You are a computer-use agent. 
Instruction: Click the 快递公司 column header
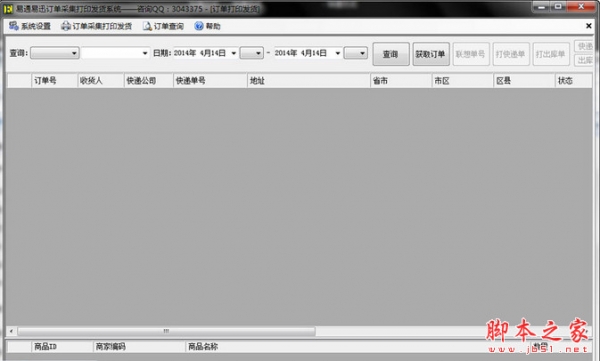pyautogui.click(x=148, y=81)
